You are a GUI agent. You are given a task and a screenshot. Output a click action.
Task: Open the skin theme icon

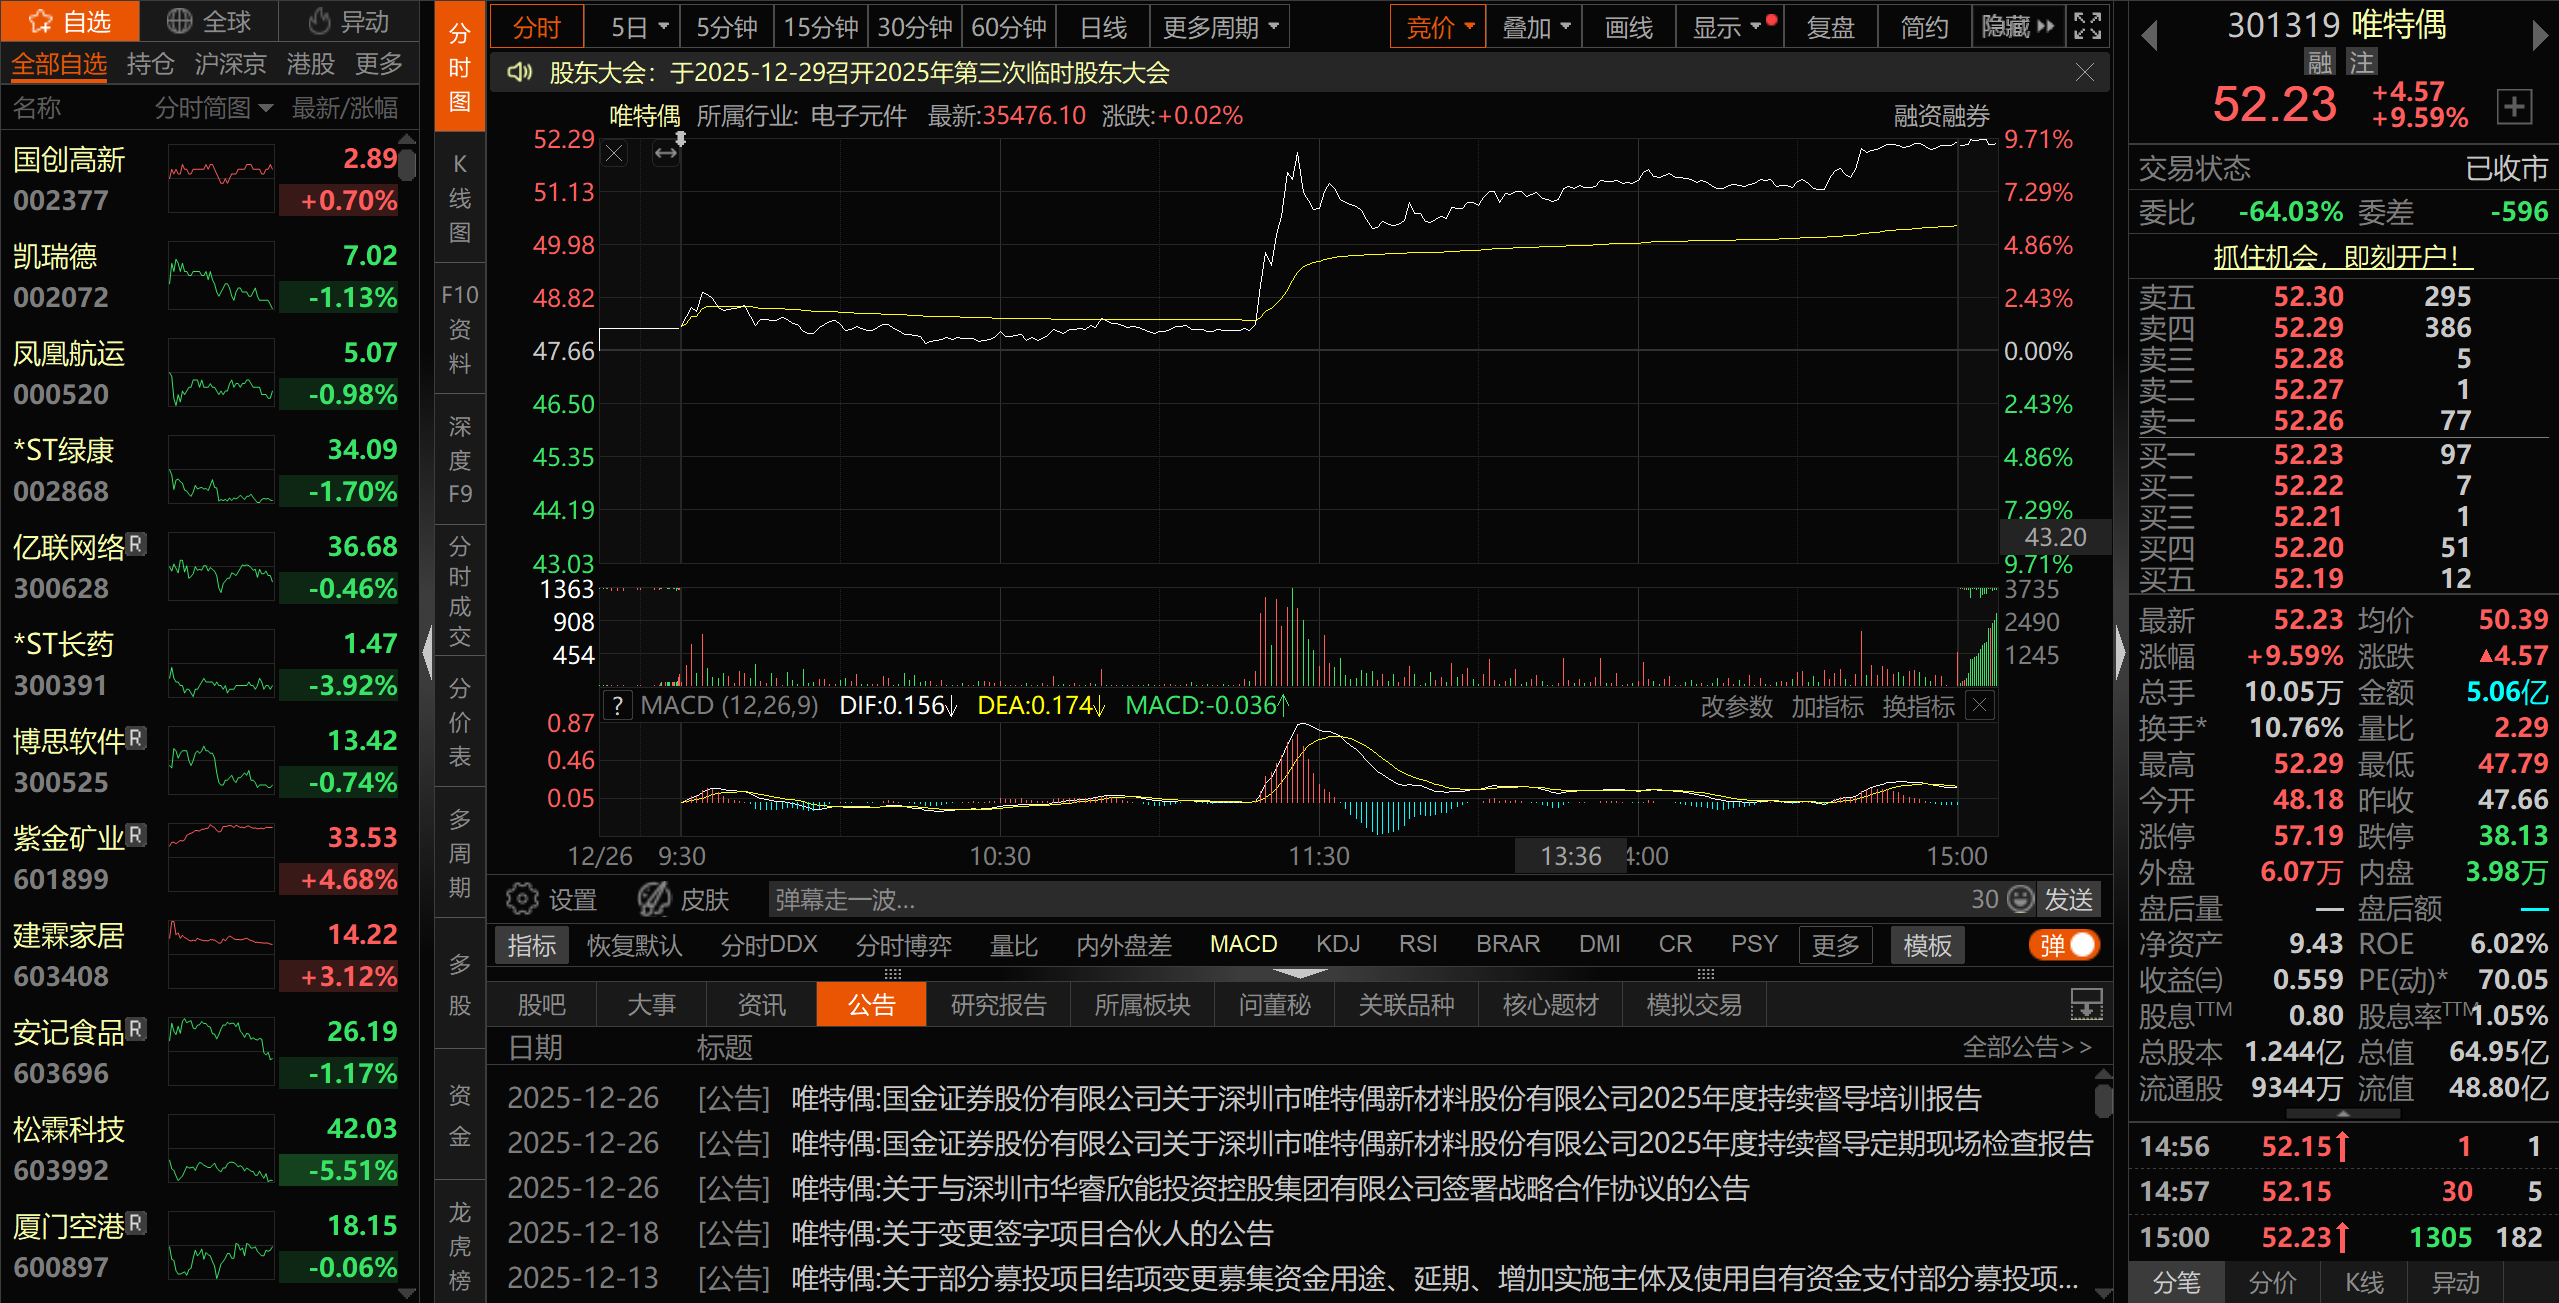tap(655, 900)
